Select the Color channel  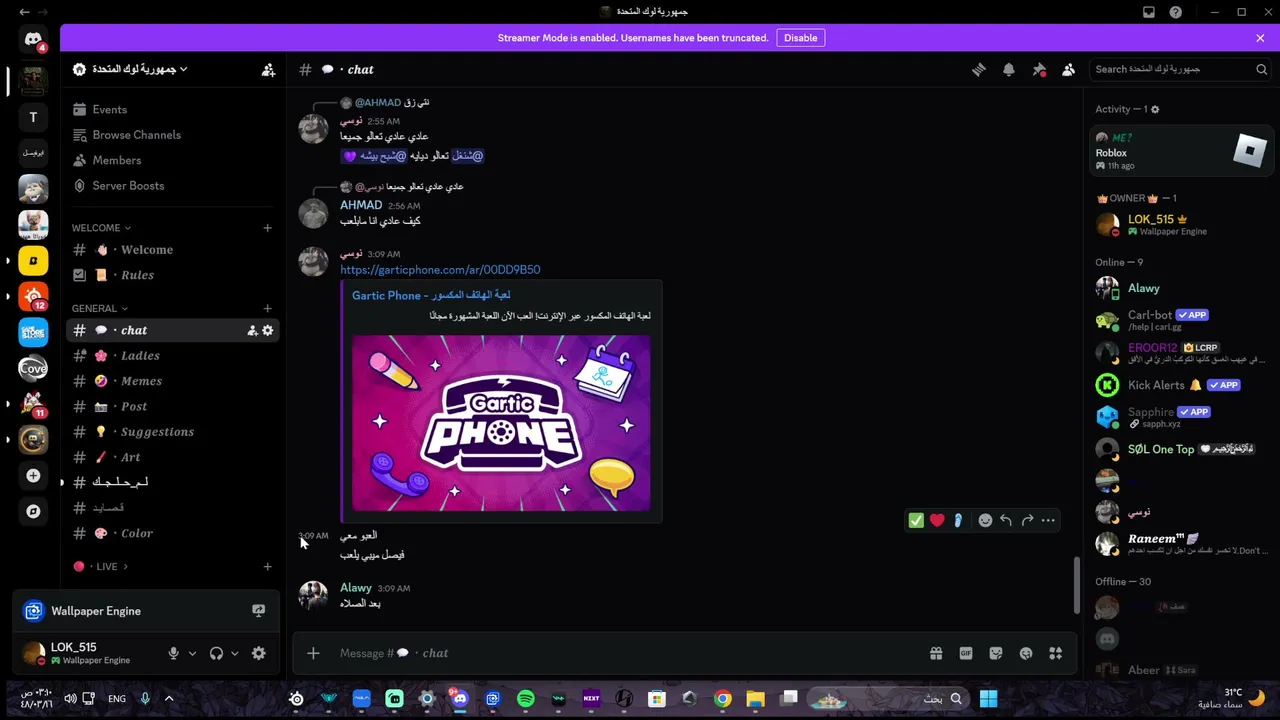click(x=173, y=533)
